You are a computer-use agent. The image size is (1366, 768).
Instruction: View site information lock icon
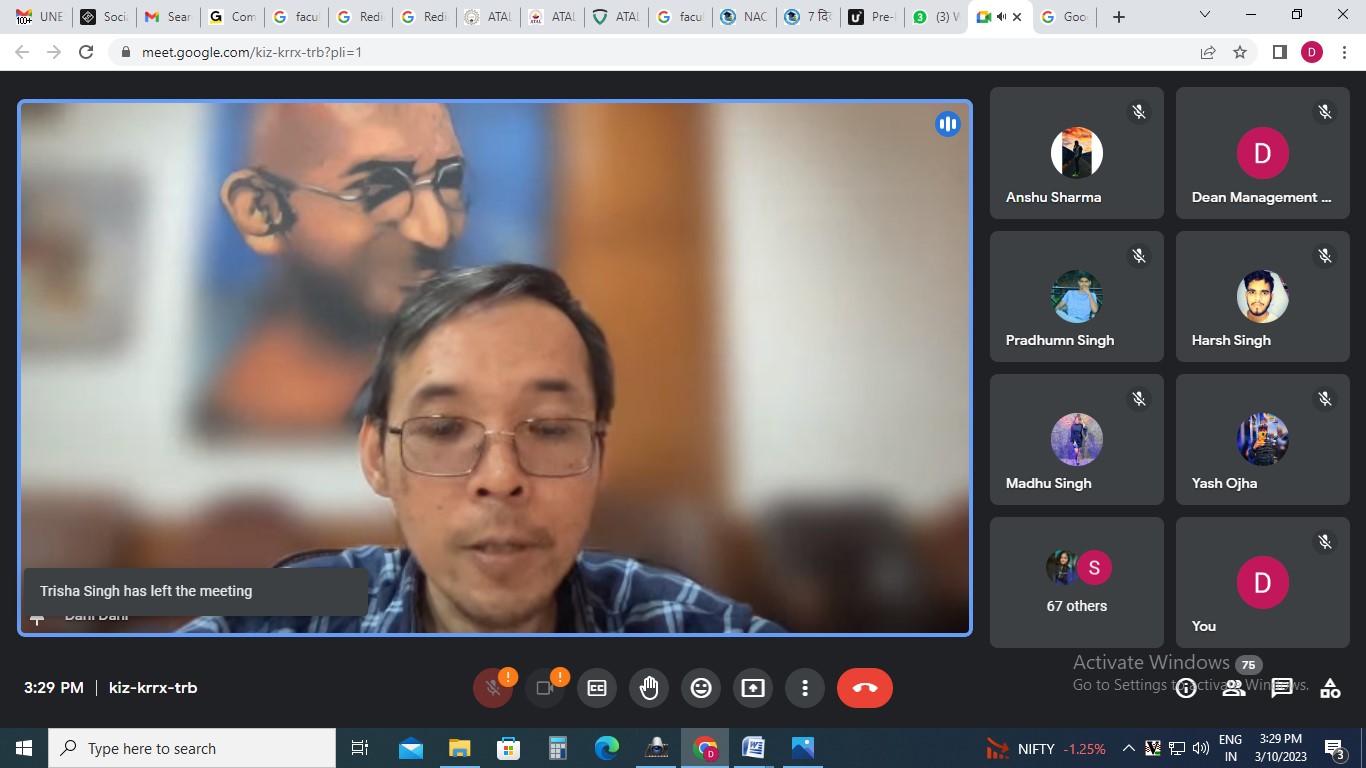125,52
